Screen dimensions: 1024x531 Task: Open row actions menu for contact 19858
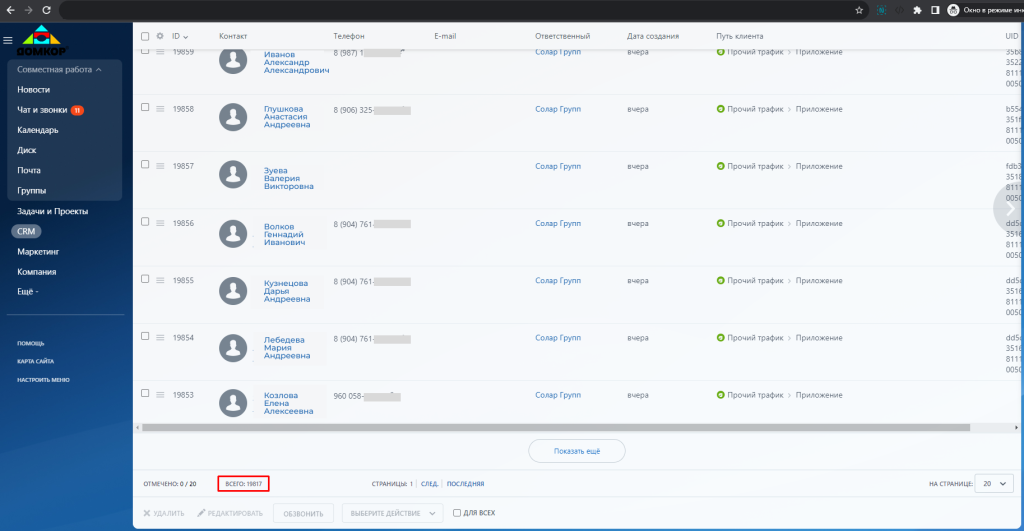point(160,109)
